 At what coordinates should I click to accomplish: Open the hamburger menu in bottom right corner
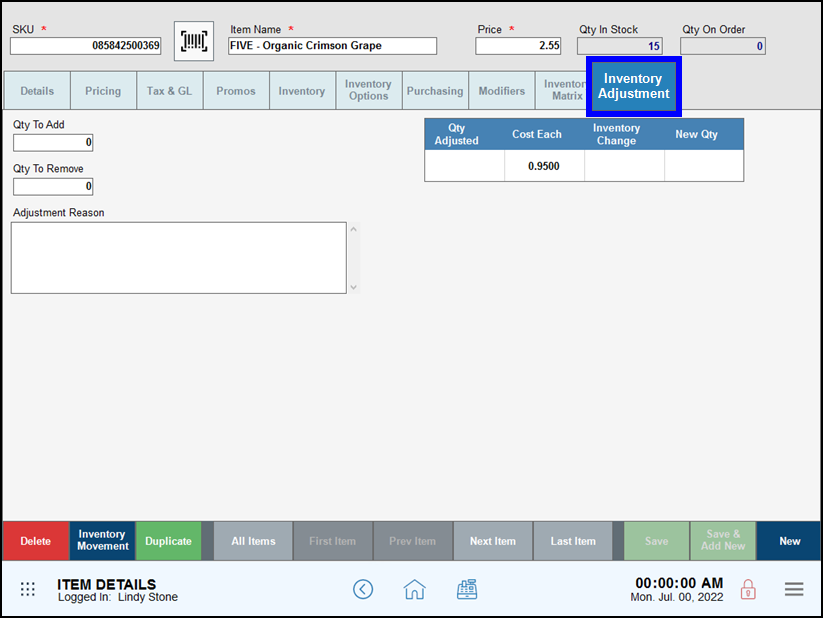coord(794,589)
